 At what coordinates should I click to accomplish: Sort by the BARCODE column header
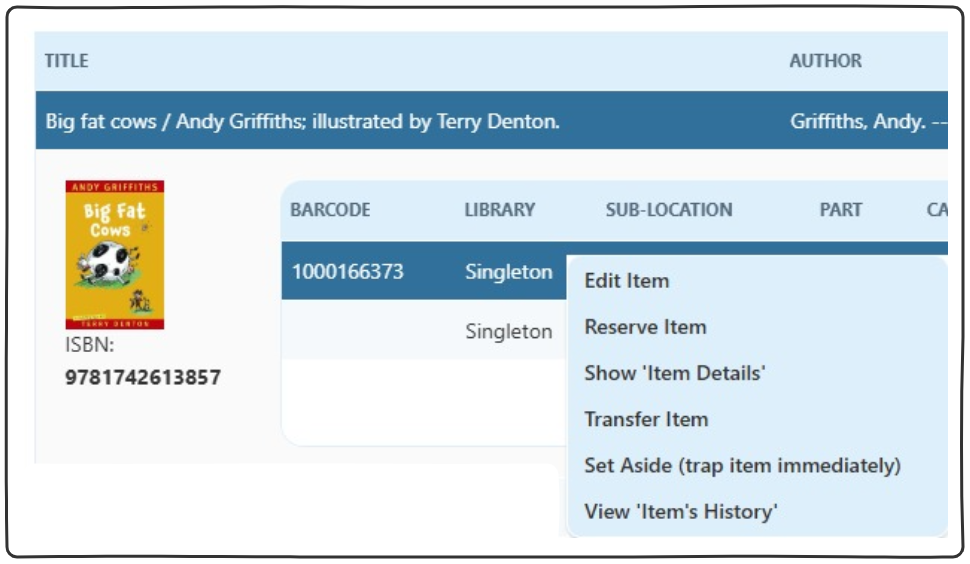pyautogui.click(x=330, y=210)
